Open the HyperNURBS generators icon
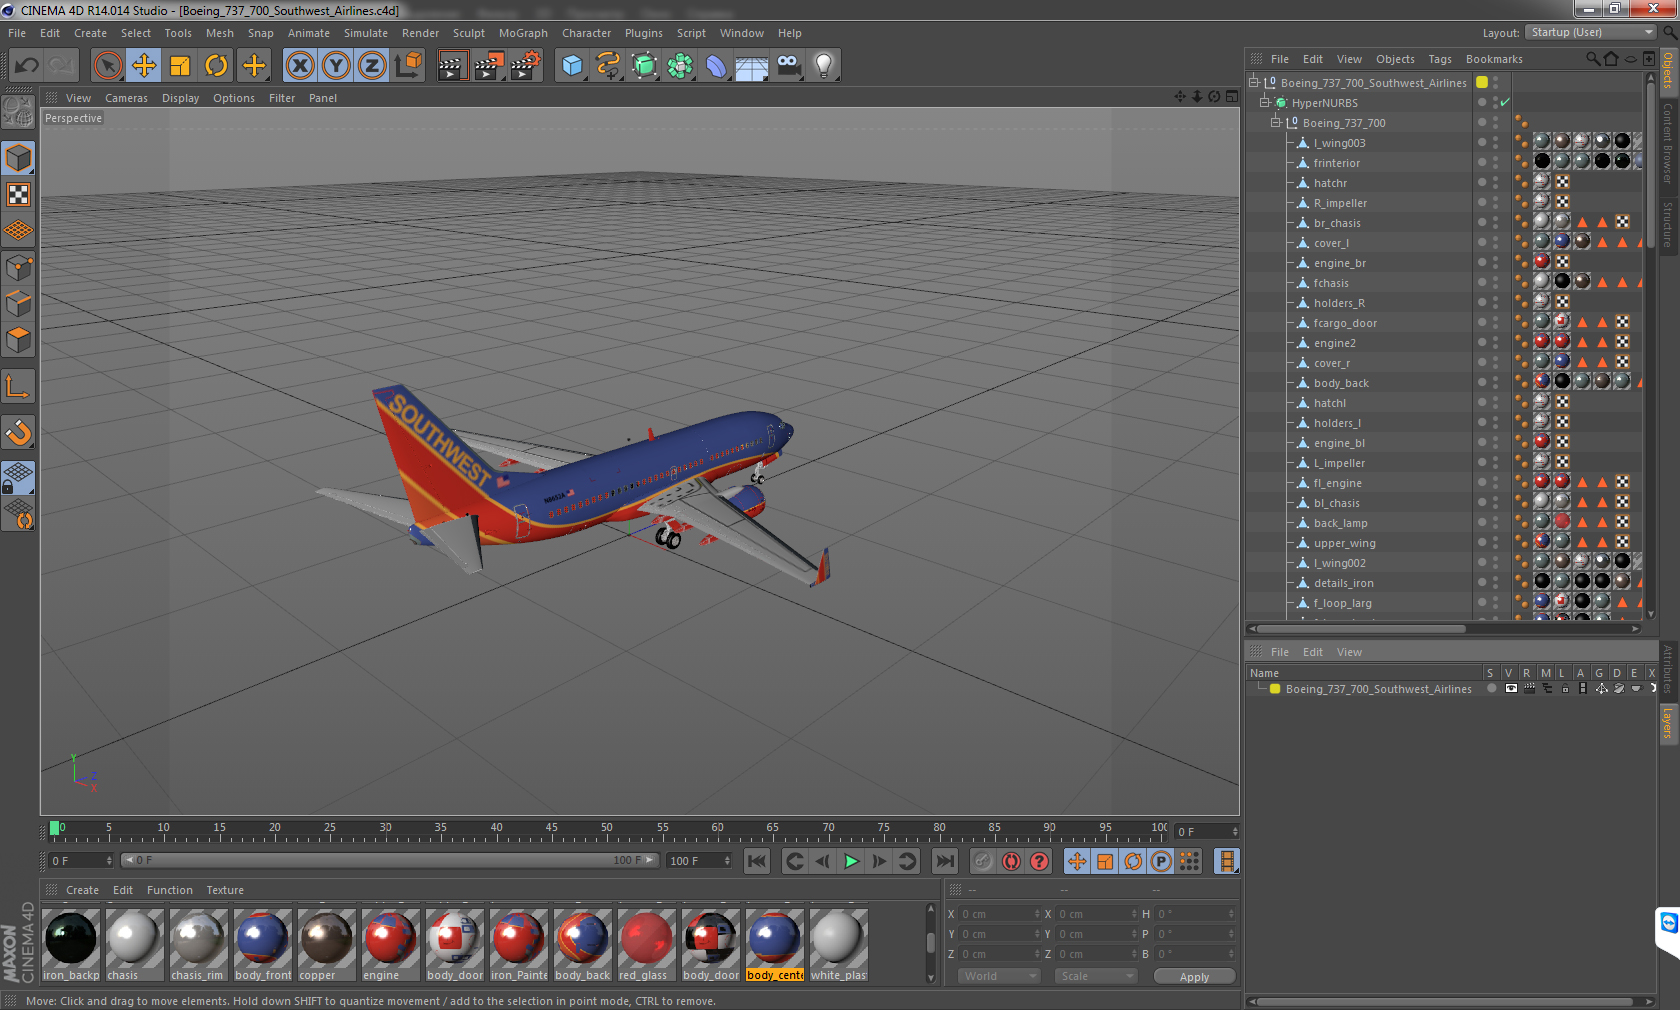The height and width of the screenshot is (1010, 1680). (x=644, y=66)
